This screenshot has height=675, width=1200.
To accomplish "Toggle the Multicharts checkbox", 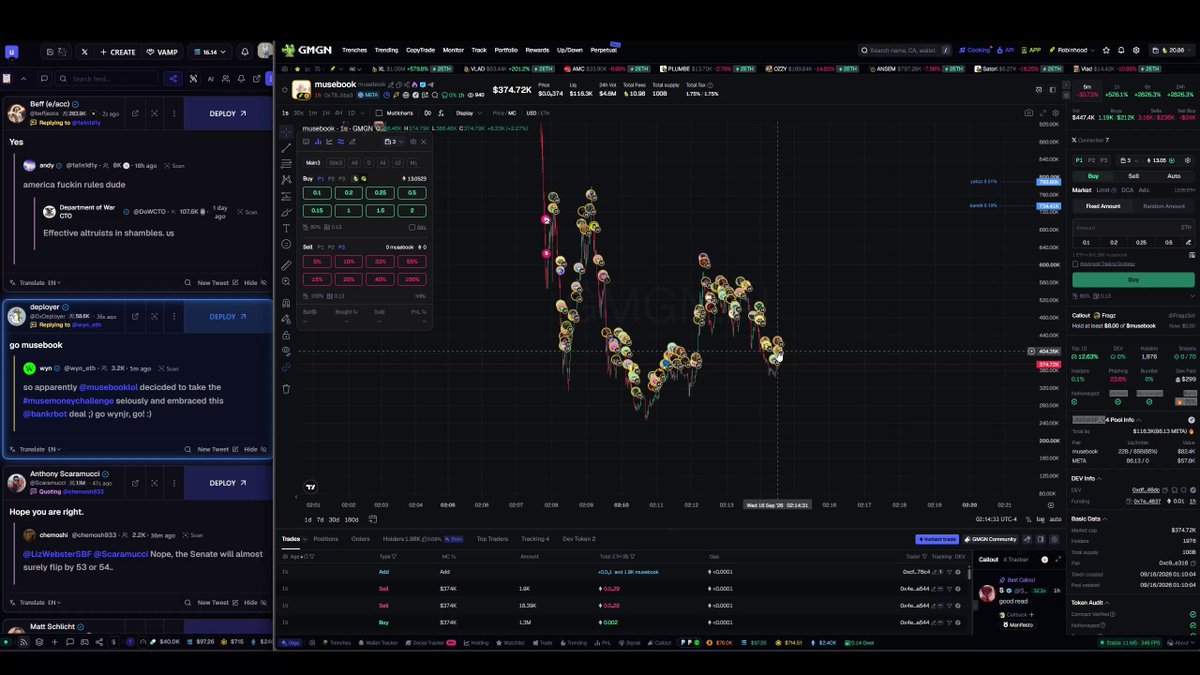I will (x=378, y=113).
